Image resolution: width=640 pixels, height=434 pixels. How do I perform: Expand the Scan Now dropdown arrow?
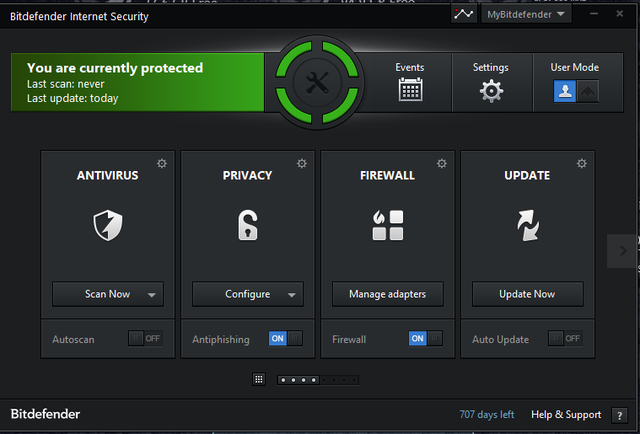click(151, 295)
